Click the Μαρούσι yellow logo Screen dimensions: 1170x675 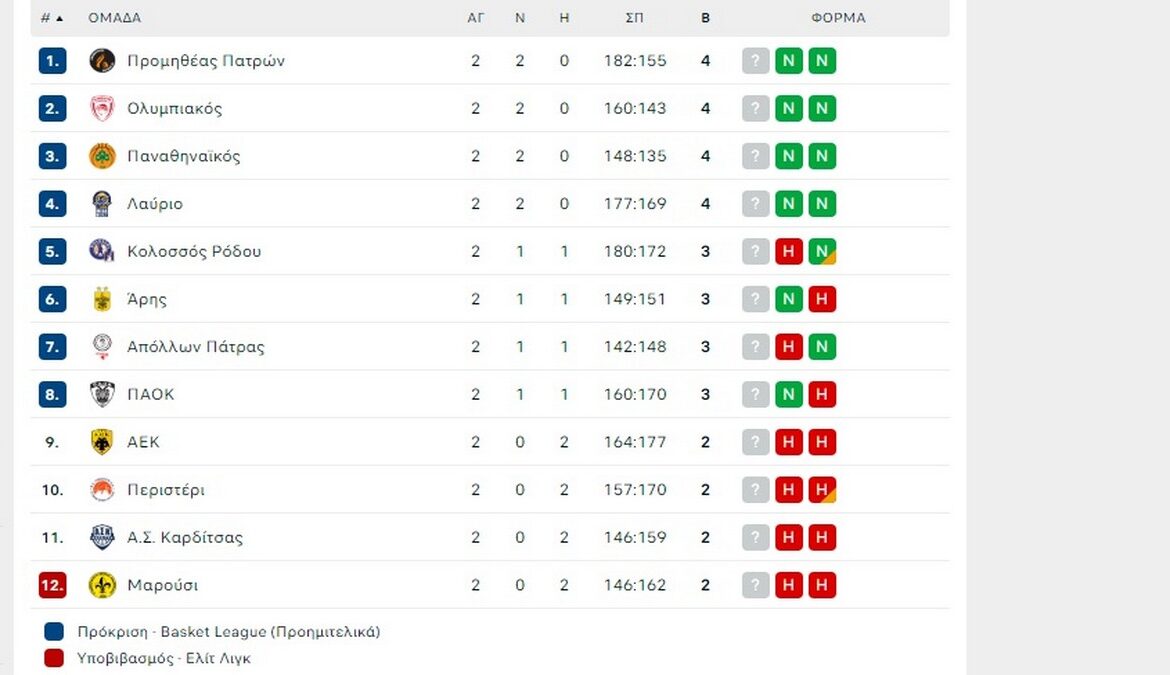coord(102,585)
